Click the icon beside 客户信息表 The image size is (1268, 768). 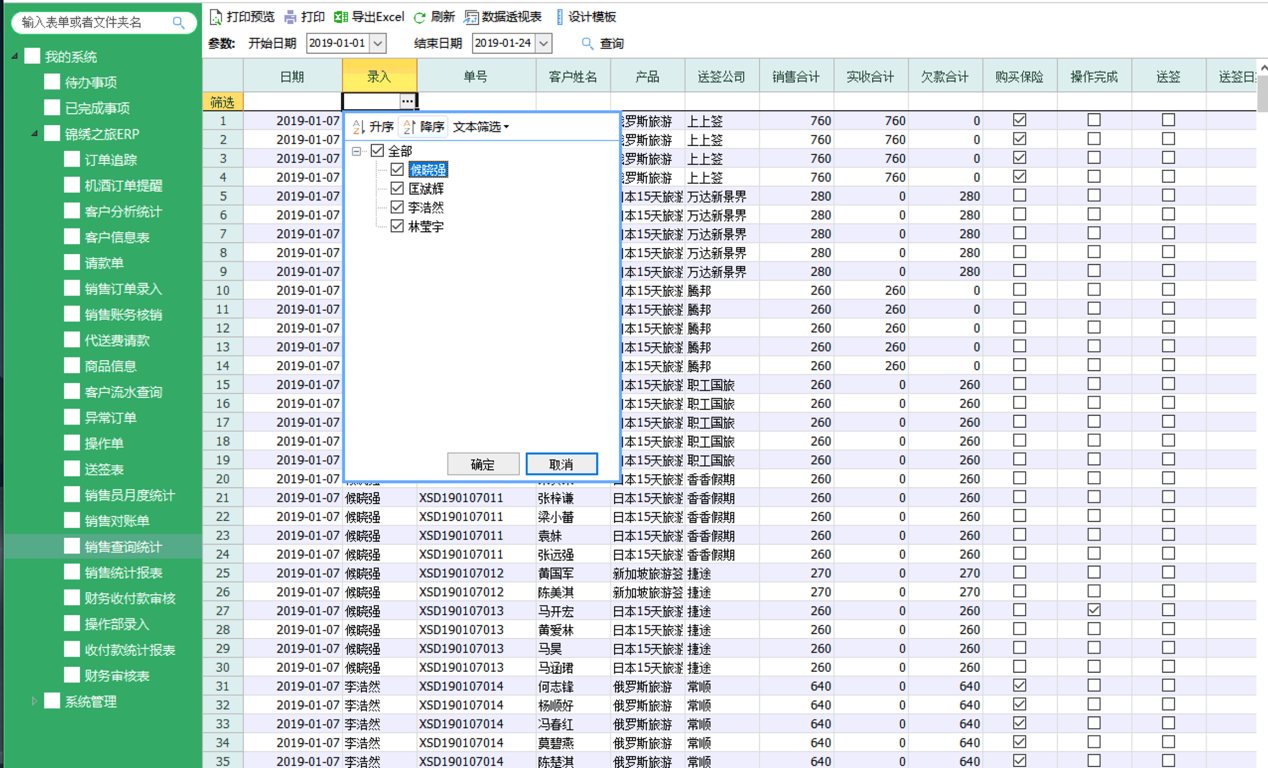[x=72, y=237]
